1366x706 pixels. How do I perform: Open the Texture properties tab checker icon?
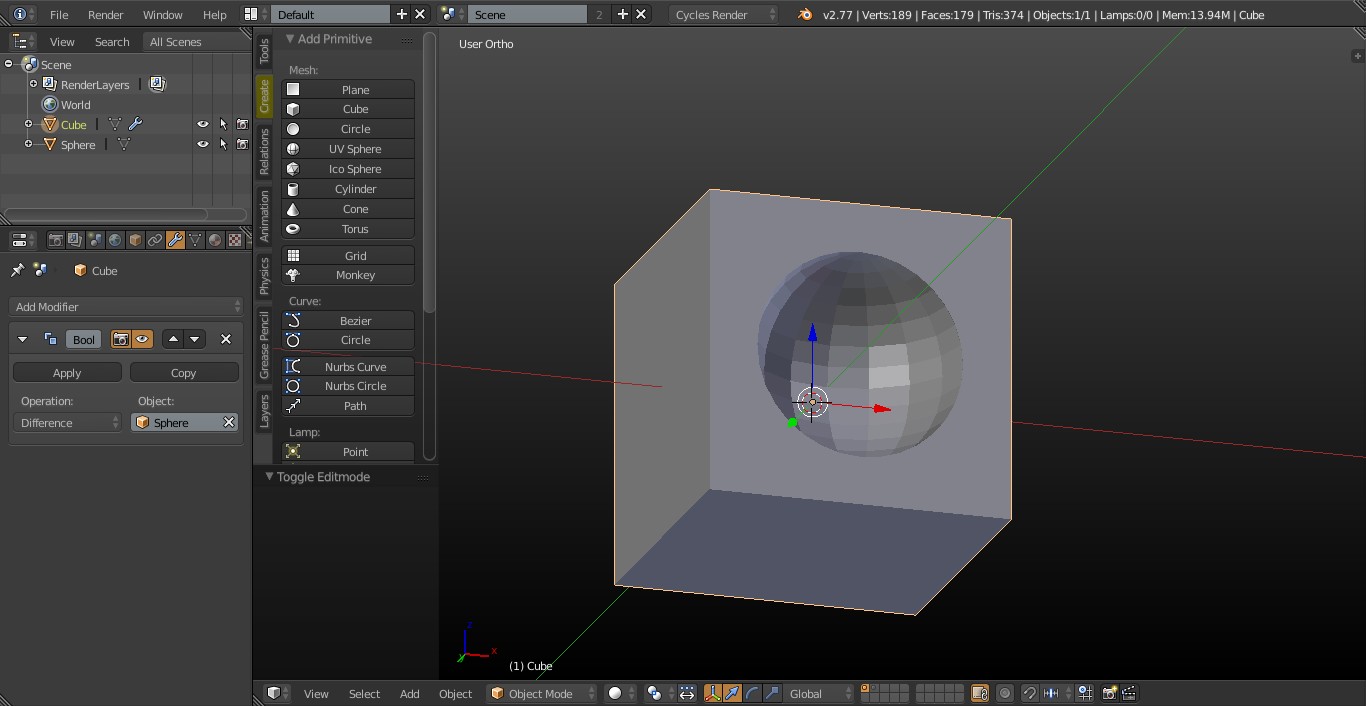pos(235,240)
